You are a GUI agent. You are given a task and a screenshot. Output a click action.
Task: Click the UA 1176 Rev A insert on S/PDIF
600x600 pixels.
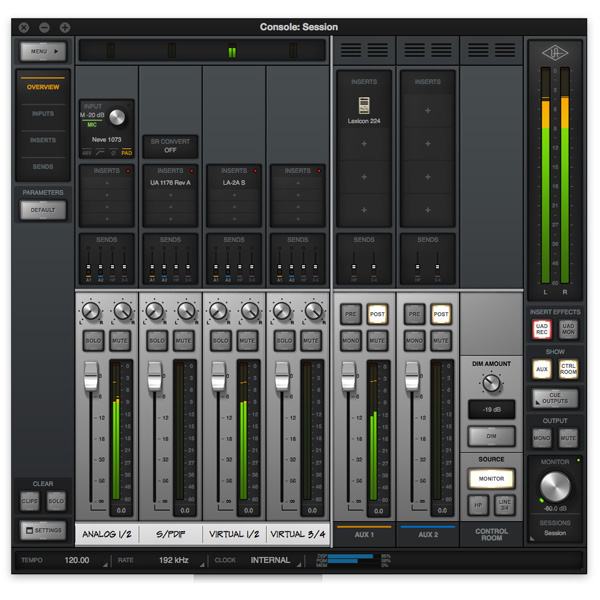170,183
